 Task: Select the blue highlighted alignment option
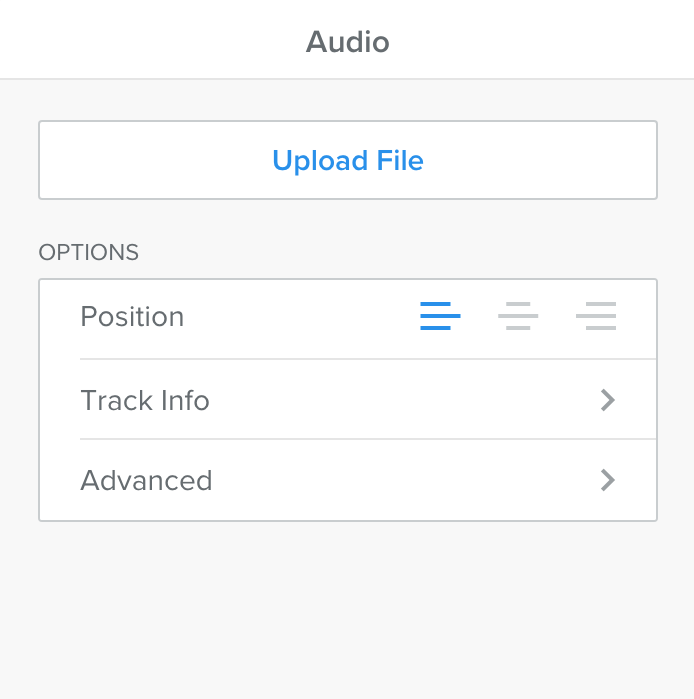pyautogui.click(x=440, y=317)
